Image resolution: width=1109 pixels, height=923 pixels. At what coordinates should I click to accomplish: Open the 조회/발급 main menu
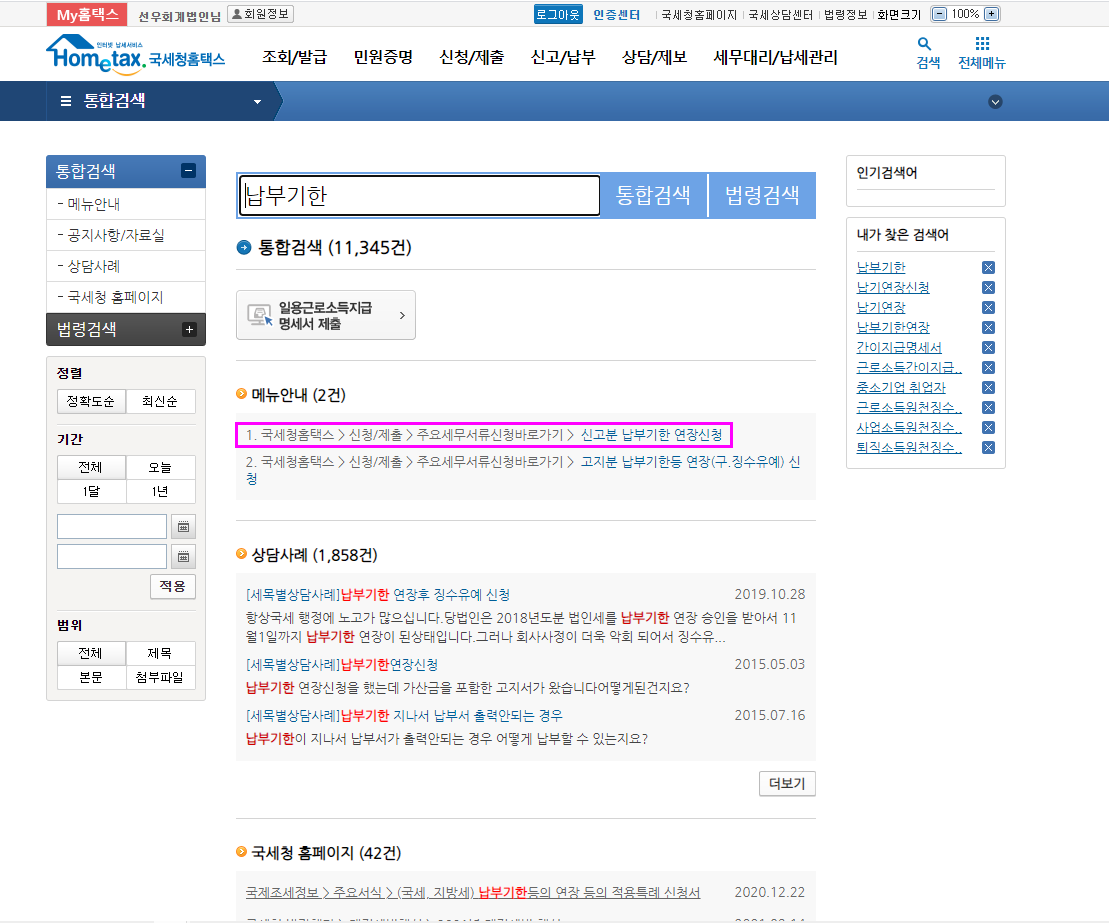[294, 57]
